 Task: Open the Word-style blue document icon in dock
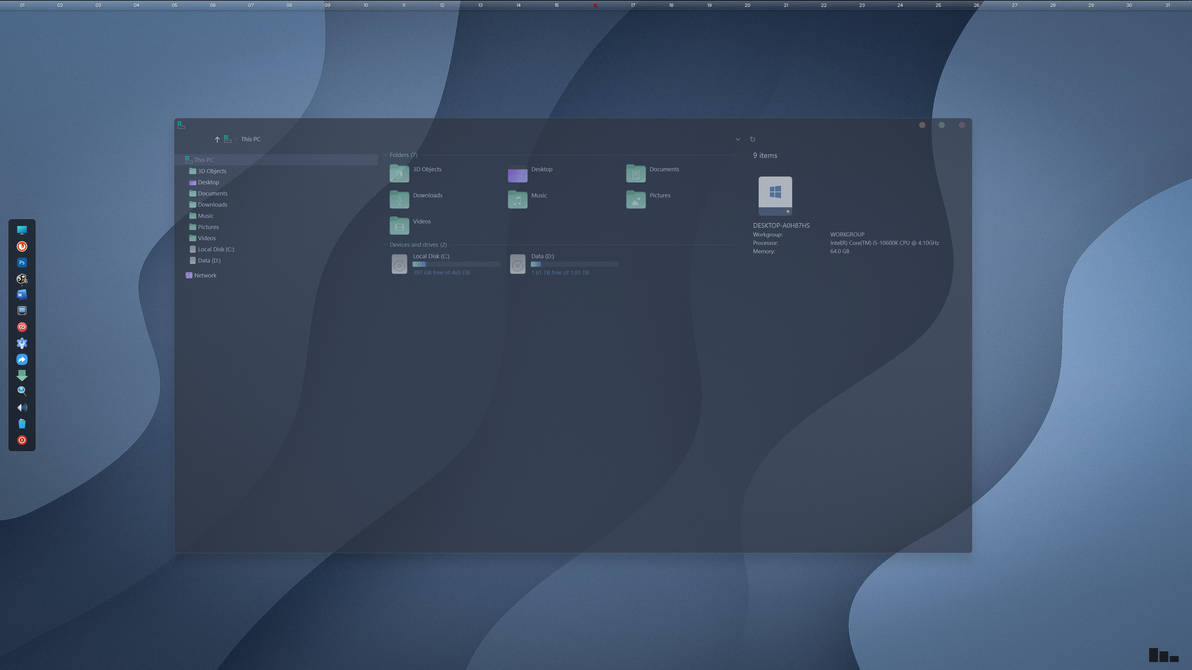(x=22, y=294)
